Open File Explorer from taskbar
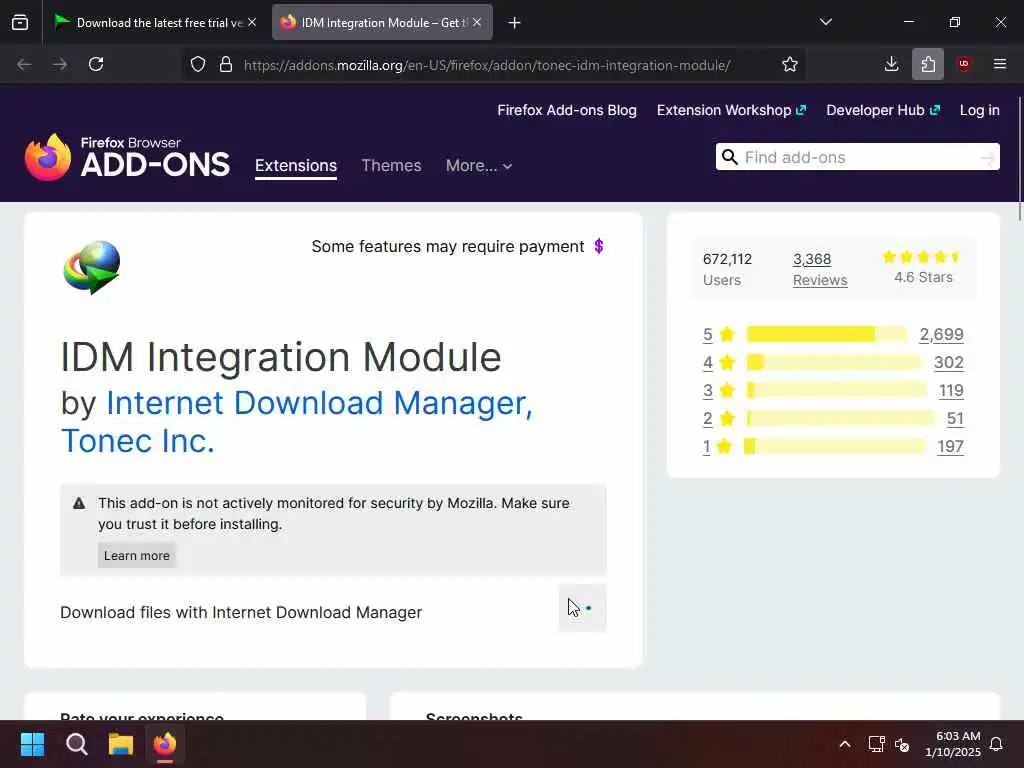Image resolution: width=1024 pixels, height=768 pixels. point(121,744)
